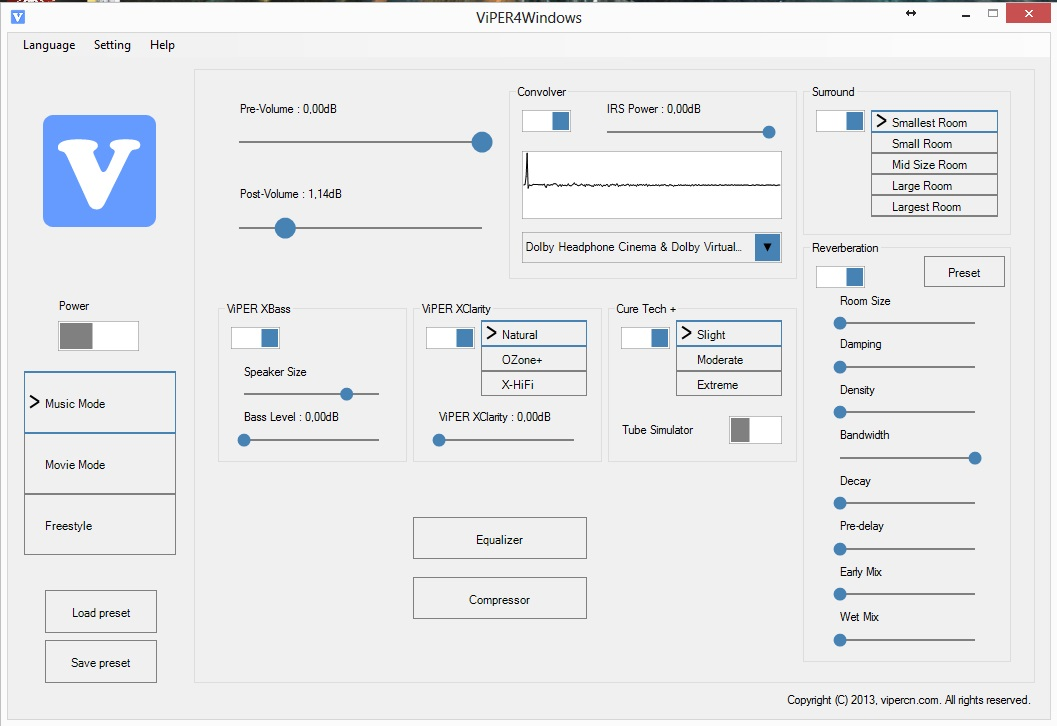Click the Bandwidth slider handle

(975, 458)
